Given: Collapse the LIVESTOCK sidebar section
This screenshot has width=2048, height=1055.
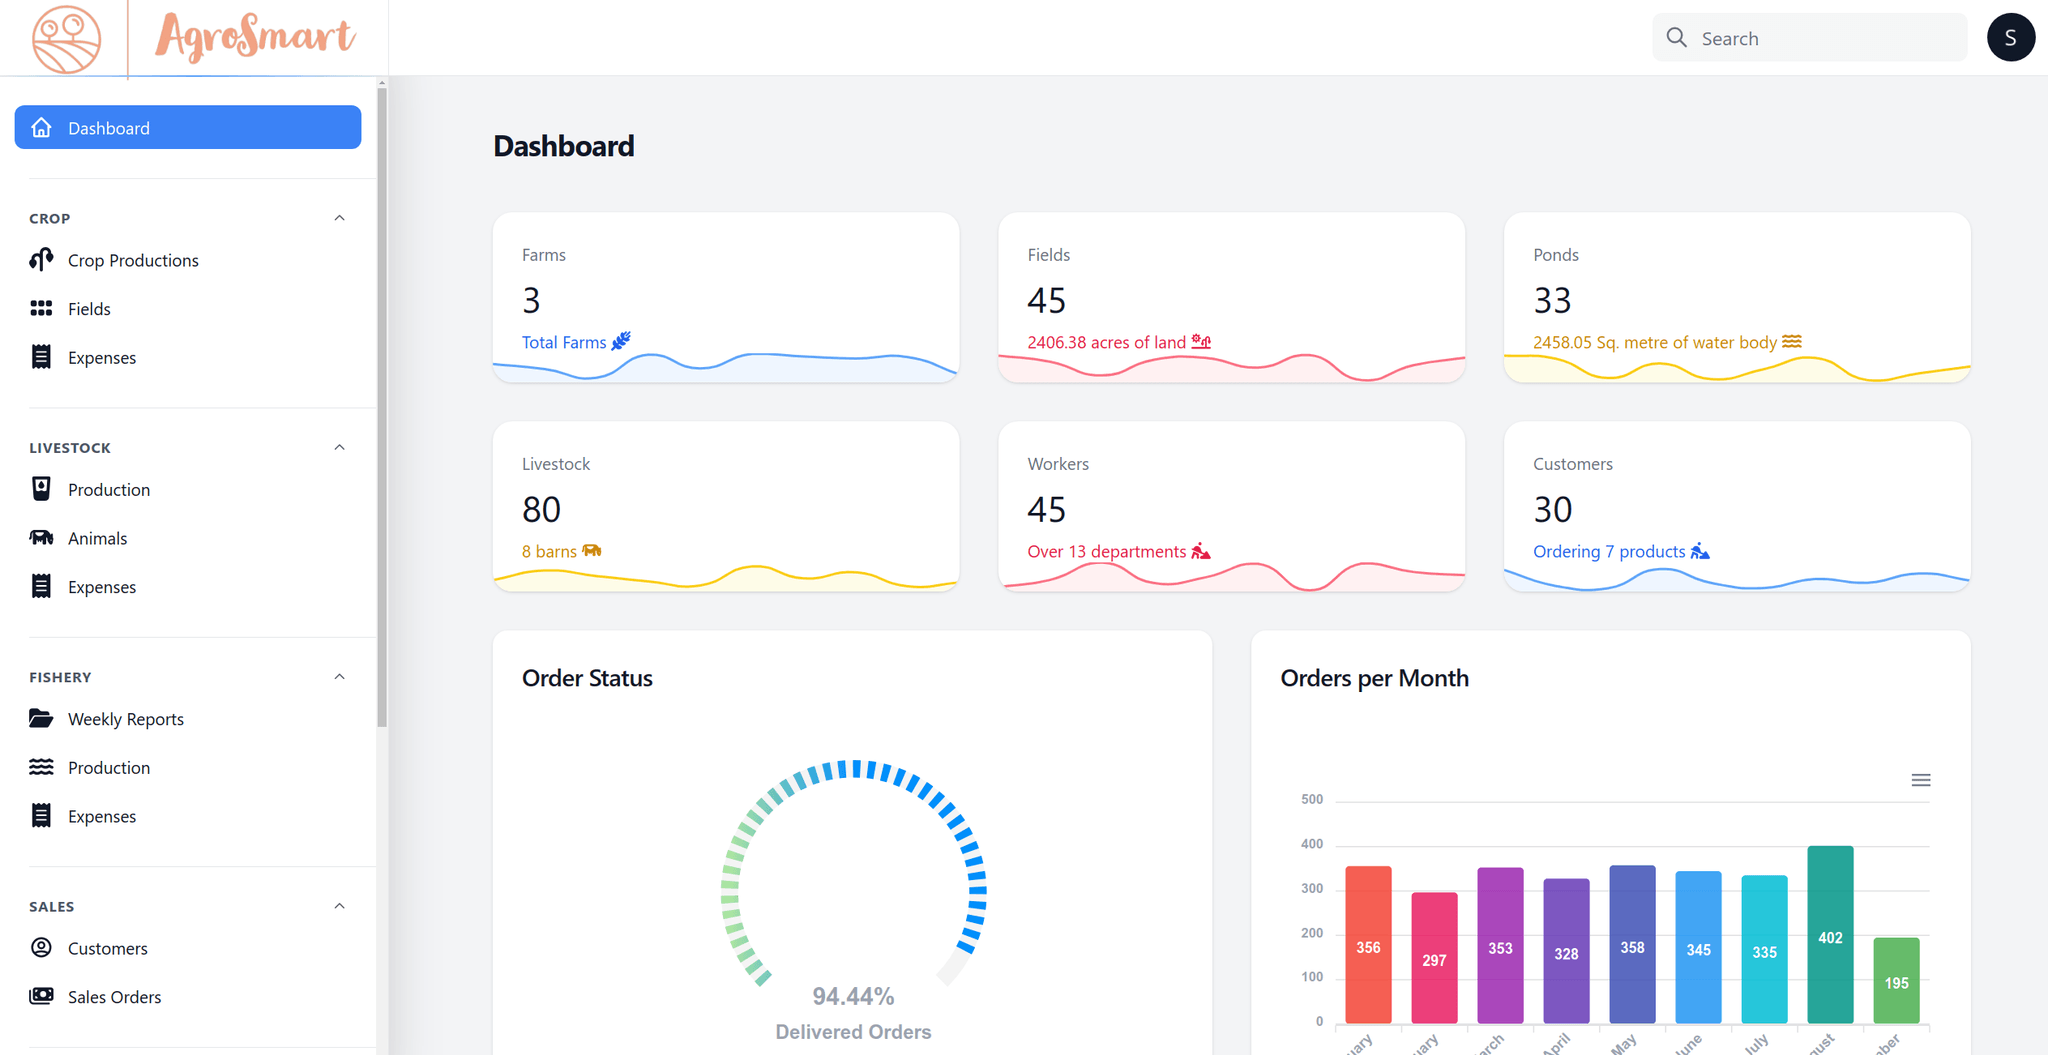Looking at the screenshot, I should [x=339, y=447].
